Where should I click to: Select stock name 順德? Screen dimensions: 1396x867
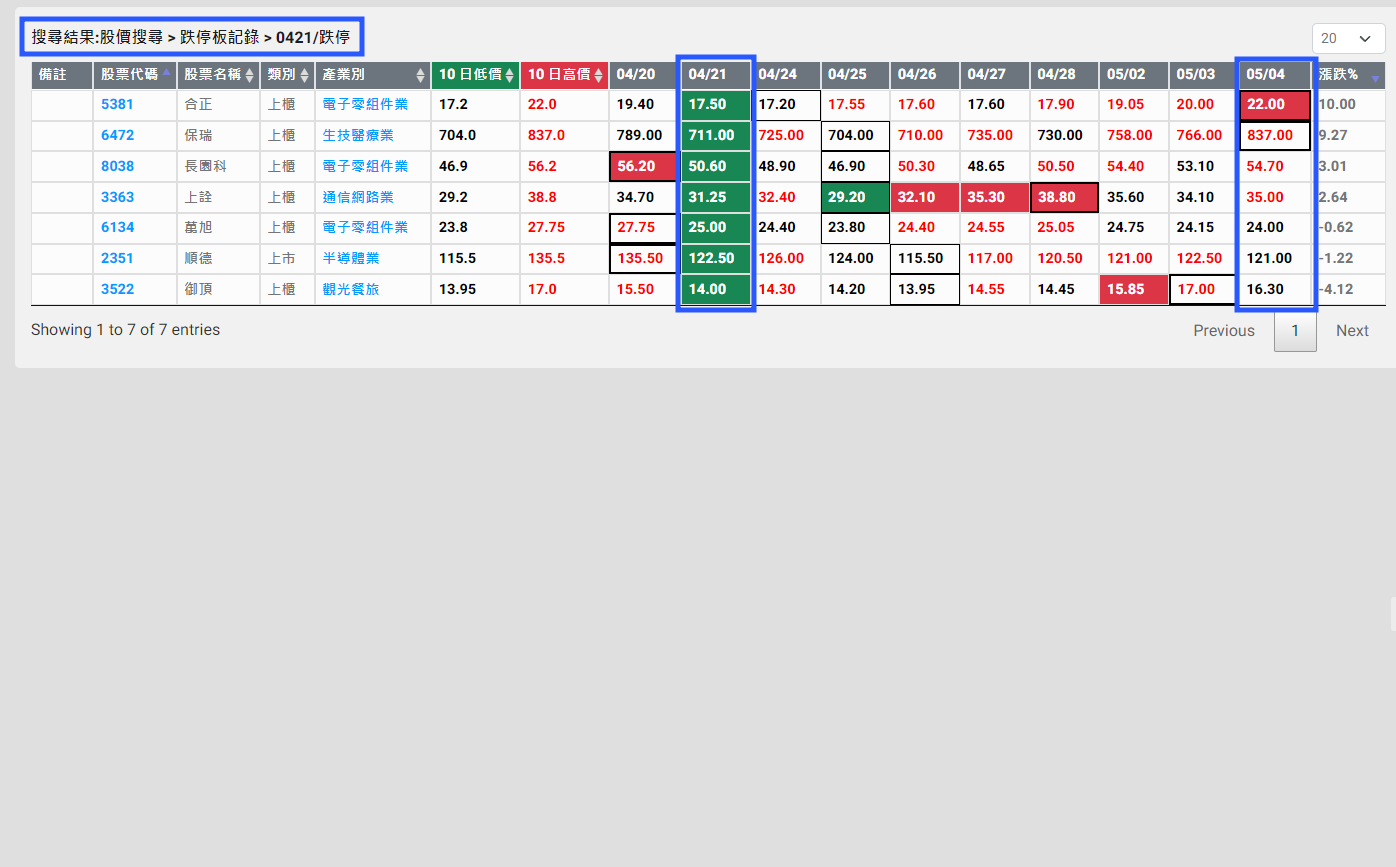[199, 258]
